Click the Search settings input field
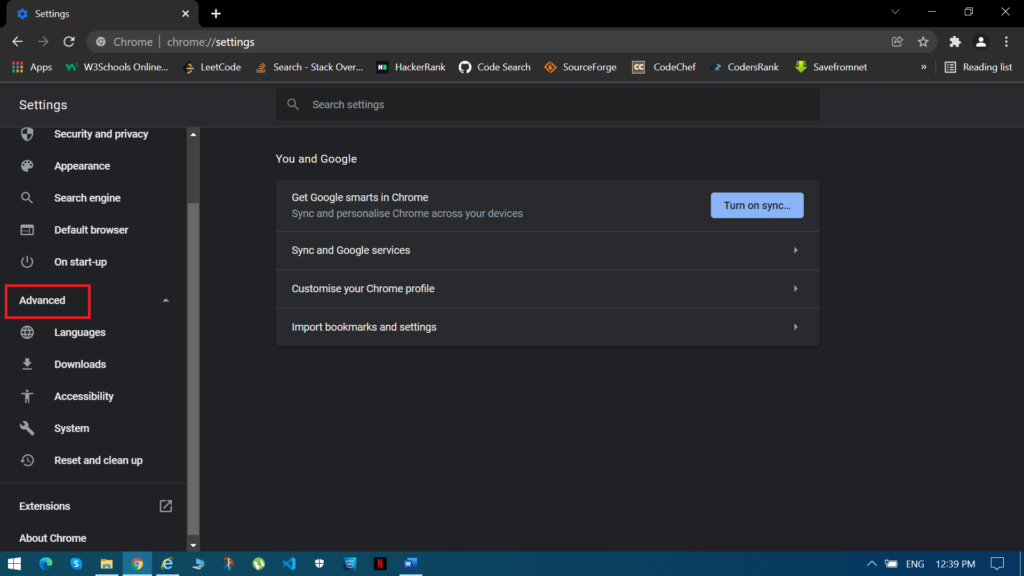 click(547, 105)
